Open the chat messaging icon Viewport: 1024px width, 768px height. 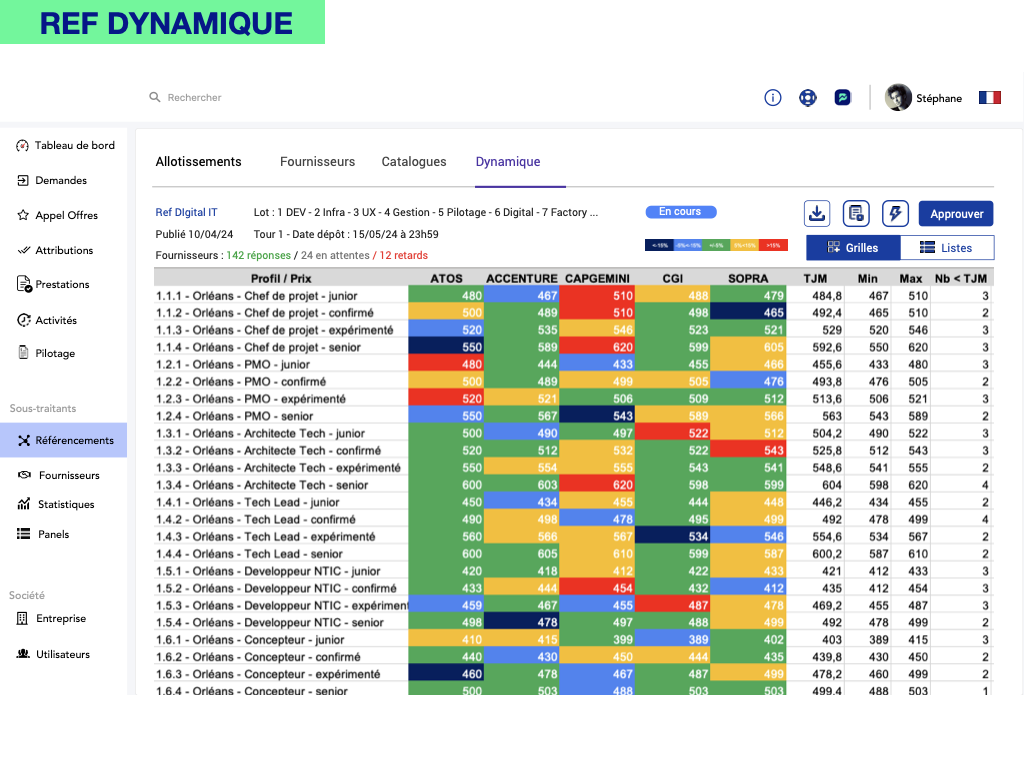(842, 98)
